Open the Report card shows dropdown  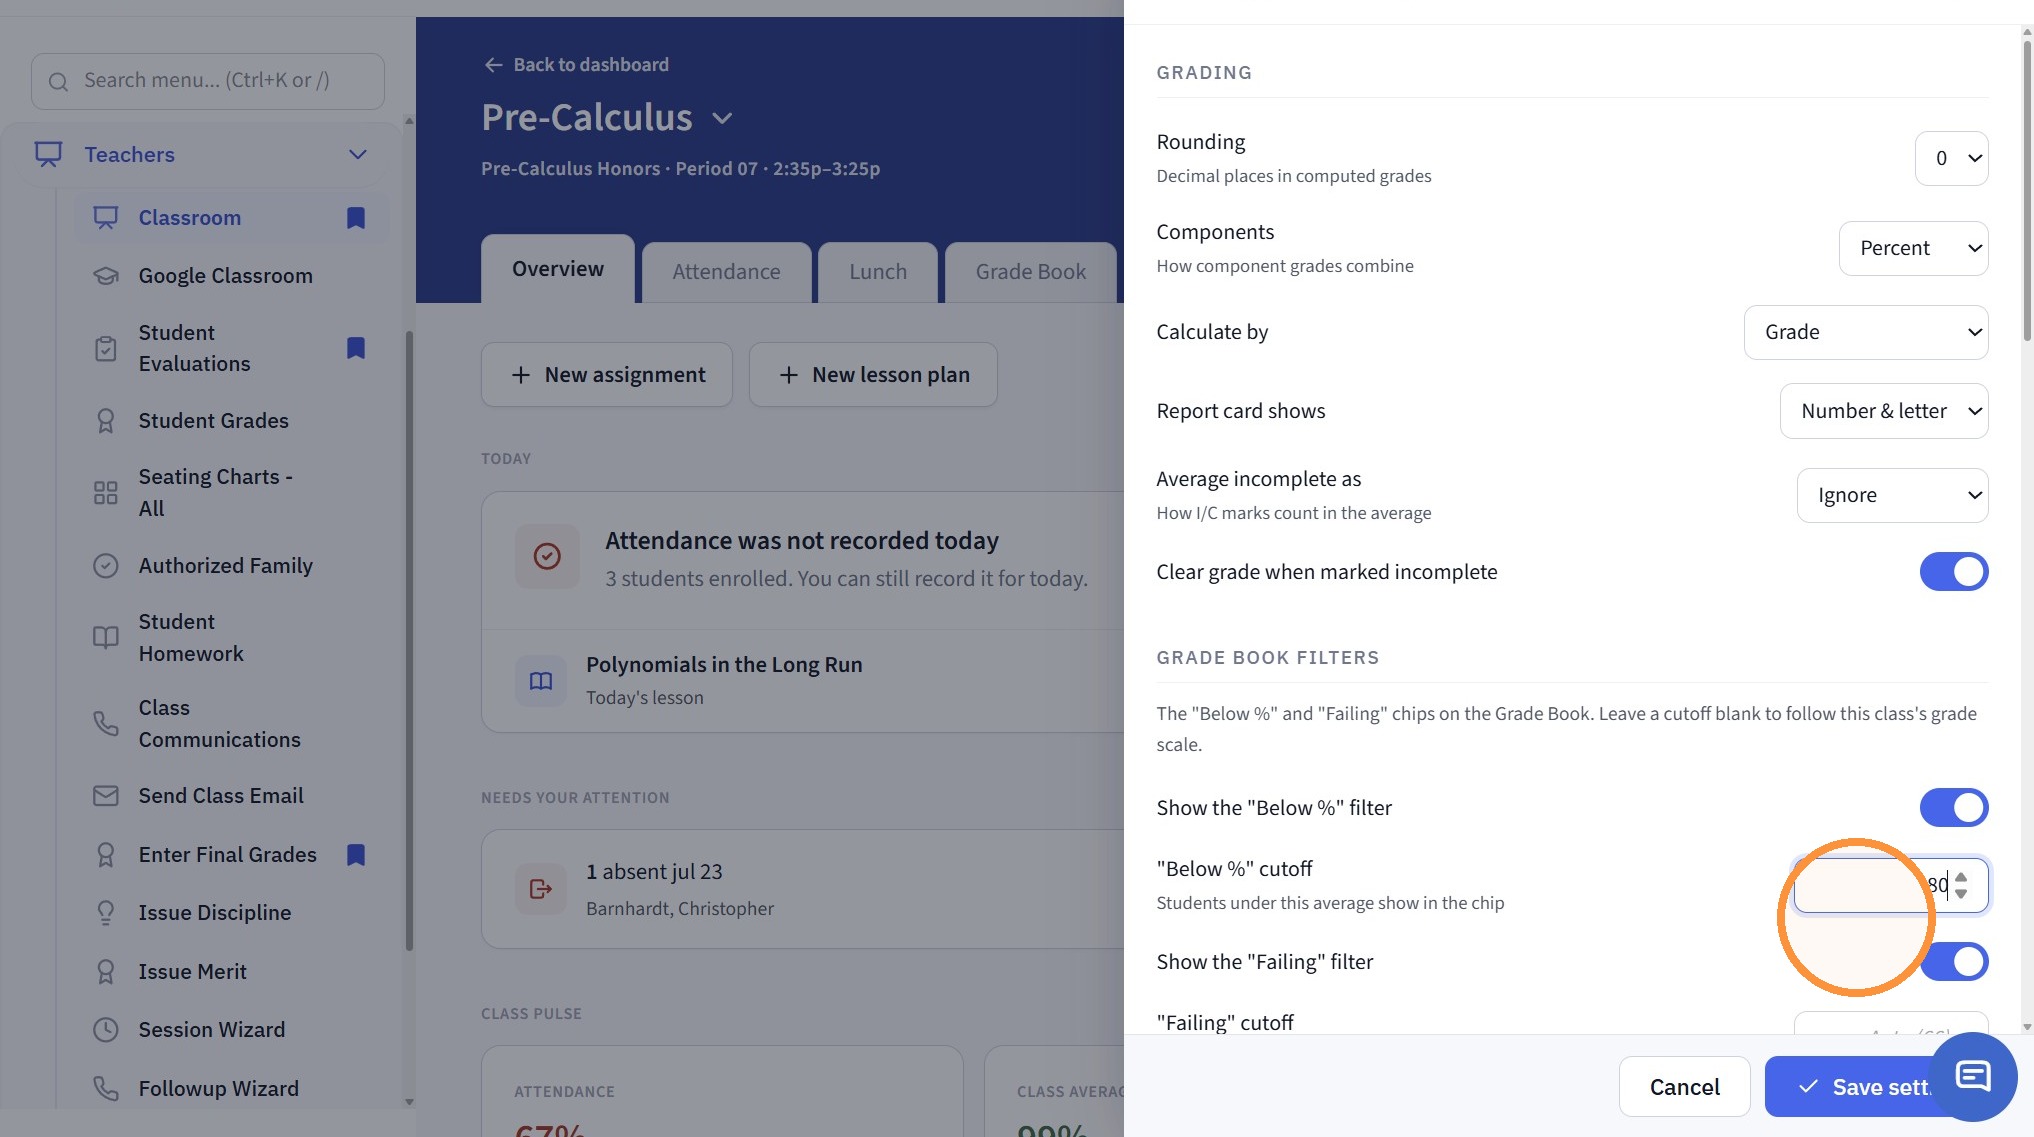[1883, 411]
